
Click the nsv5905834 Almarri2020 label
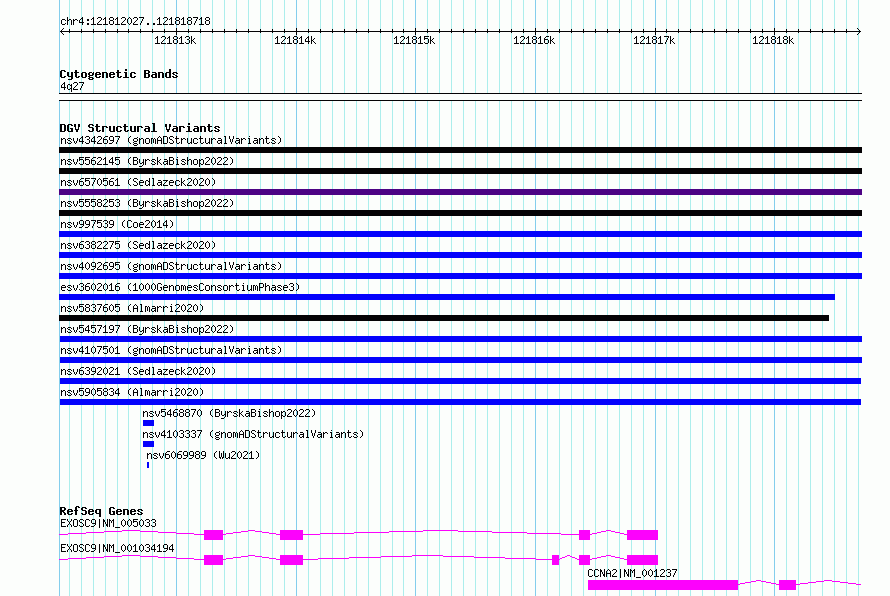click(132, 392)
